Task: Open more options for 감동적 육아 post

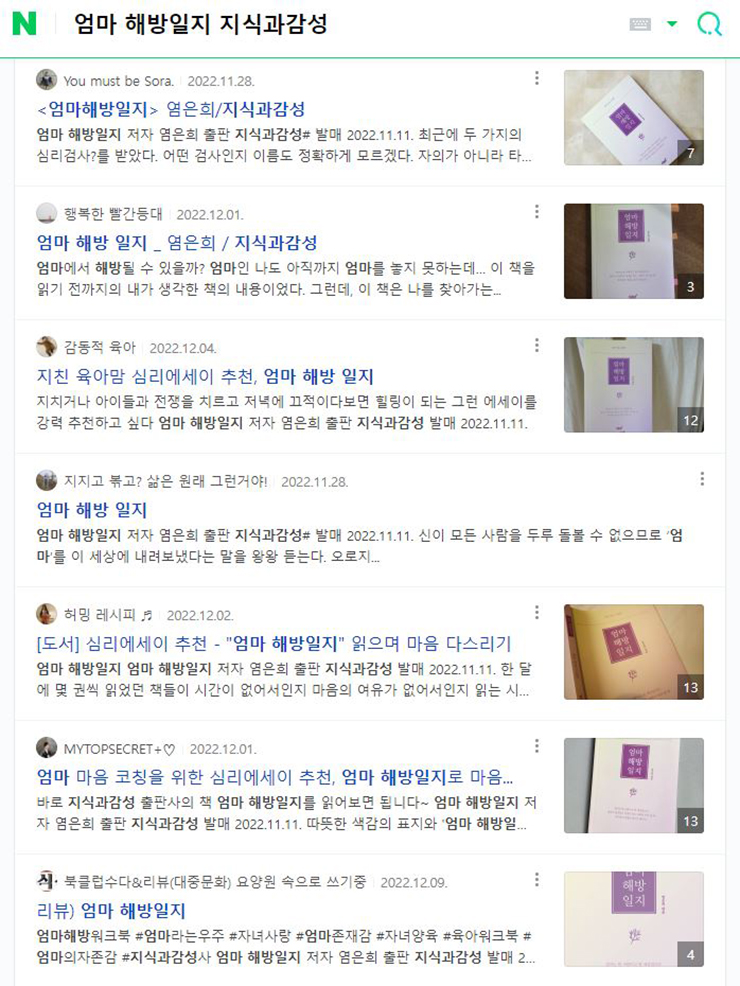Action: pyautogui.click(x=536, y=345)
